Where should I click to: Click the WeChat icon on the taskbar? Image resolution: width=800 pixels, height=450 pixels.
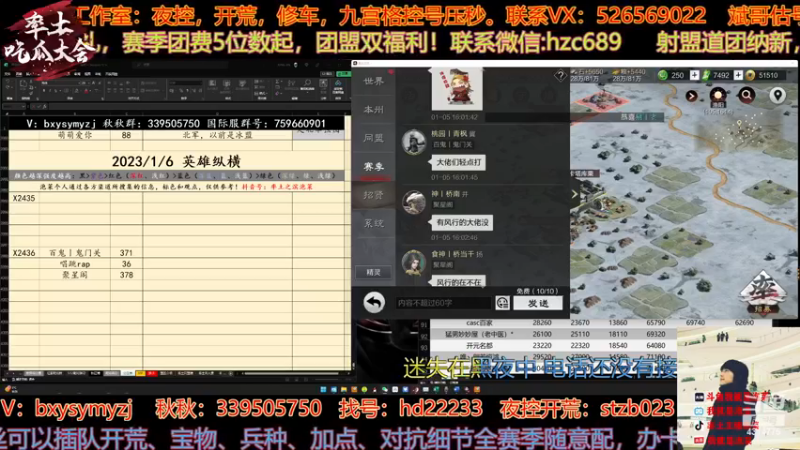click(x=385, y=390)
